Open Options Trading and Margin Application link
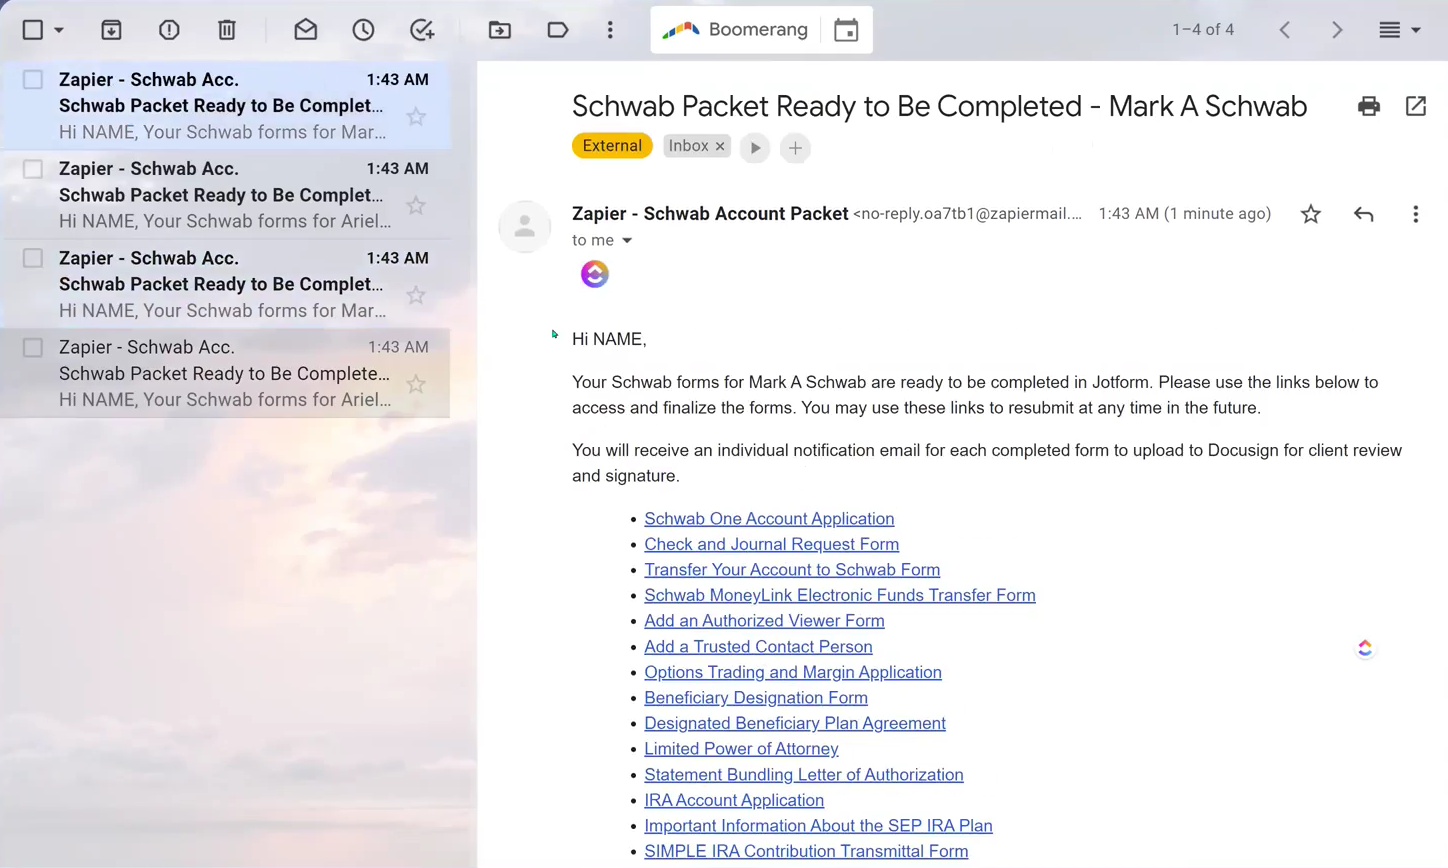Viewport: 1448px width, 868px height. tap(793, 673)
